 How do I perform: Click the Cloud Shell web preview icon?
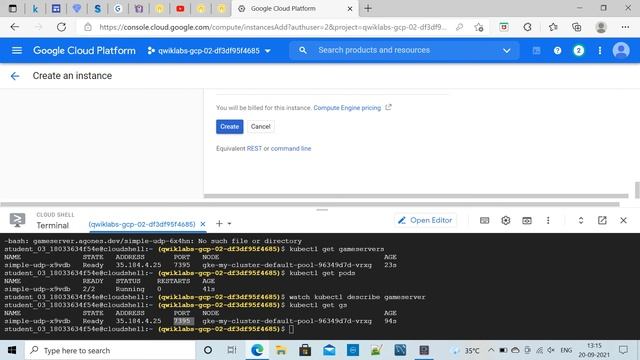[x=527, y=220]
